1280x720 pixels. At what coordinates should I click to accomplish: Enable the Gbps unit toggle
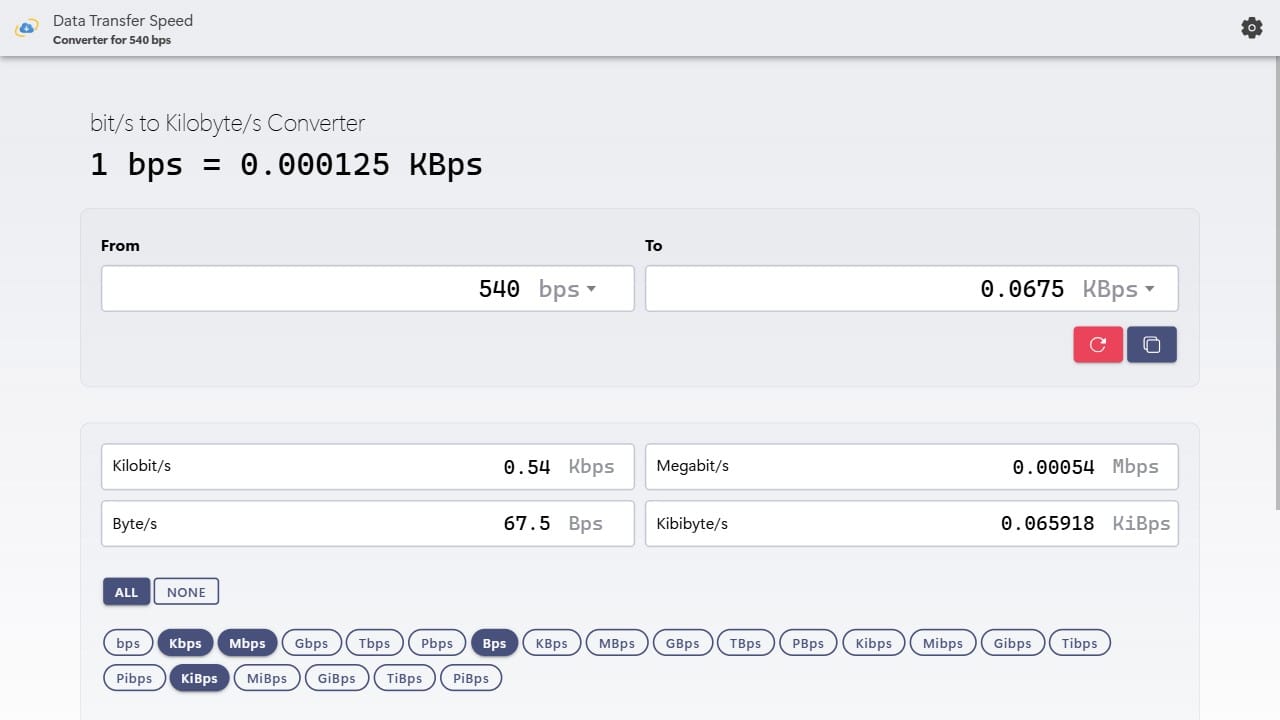pos(311,642)
